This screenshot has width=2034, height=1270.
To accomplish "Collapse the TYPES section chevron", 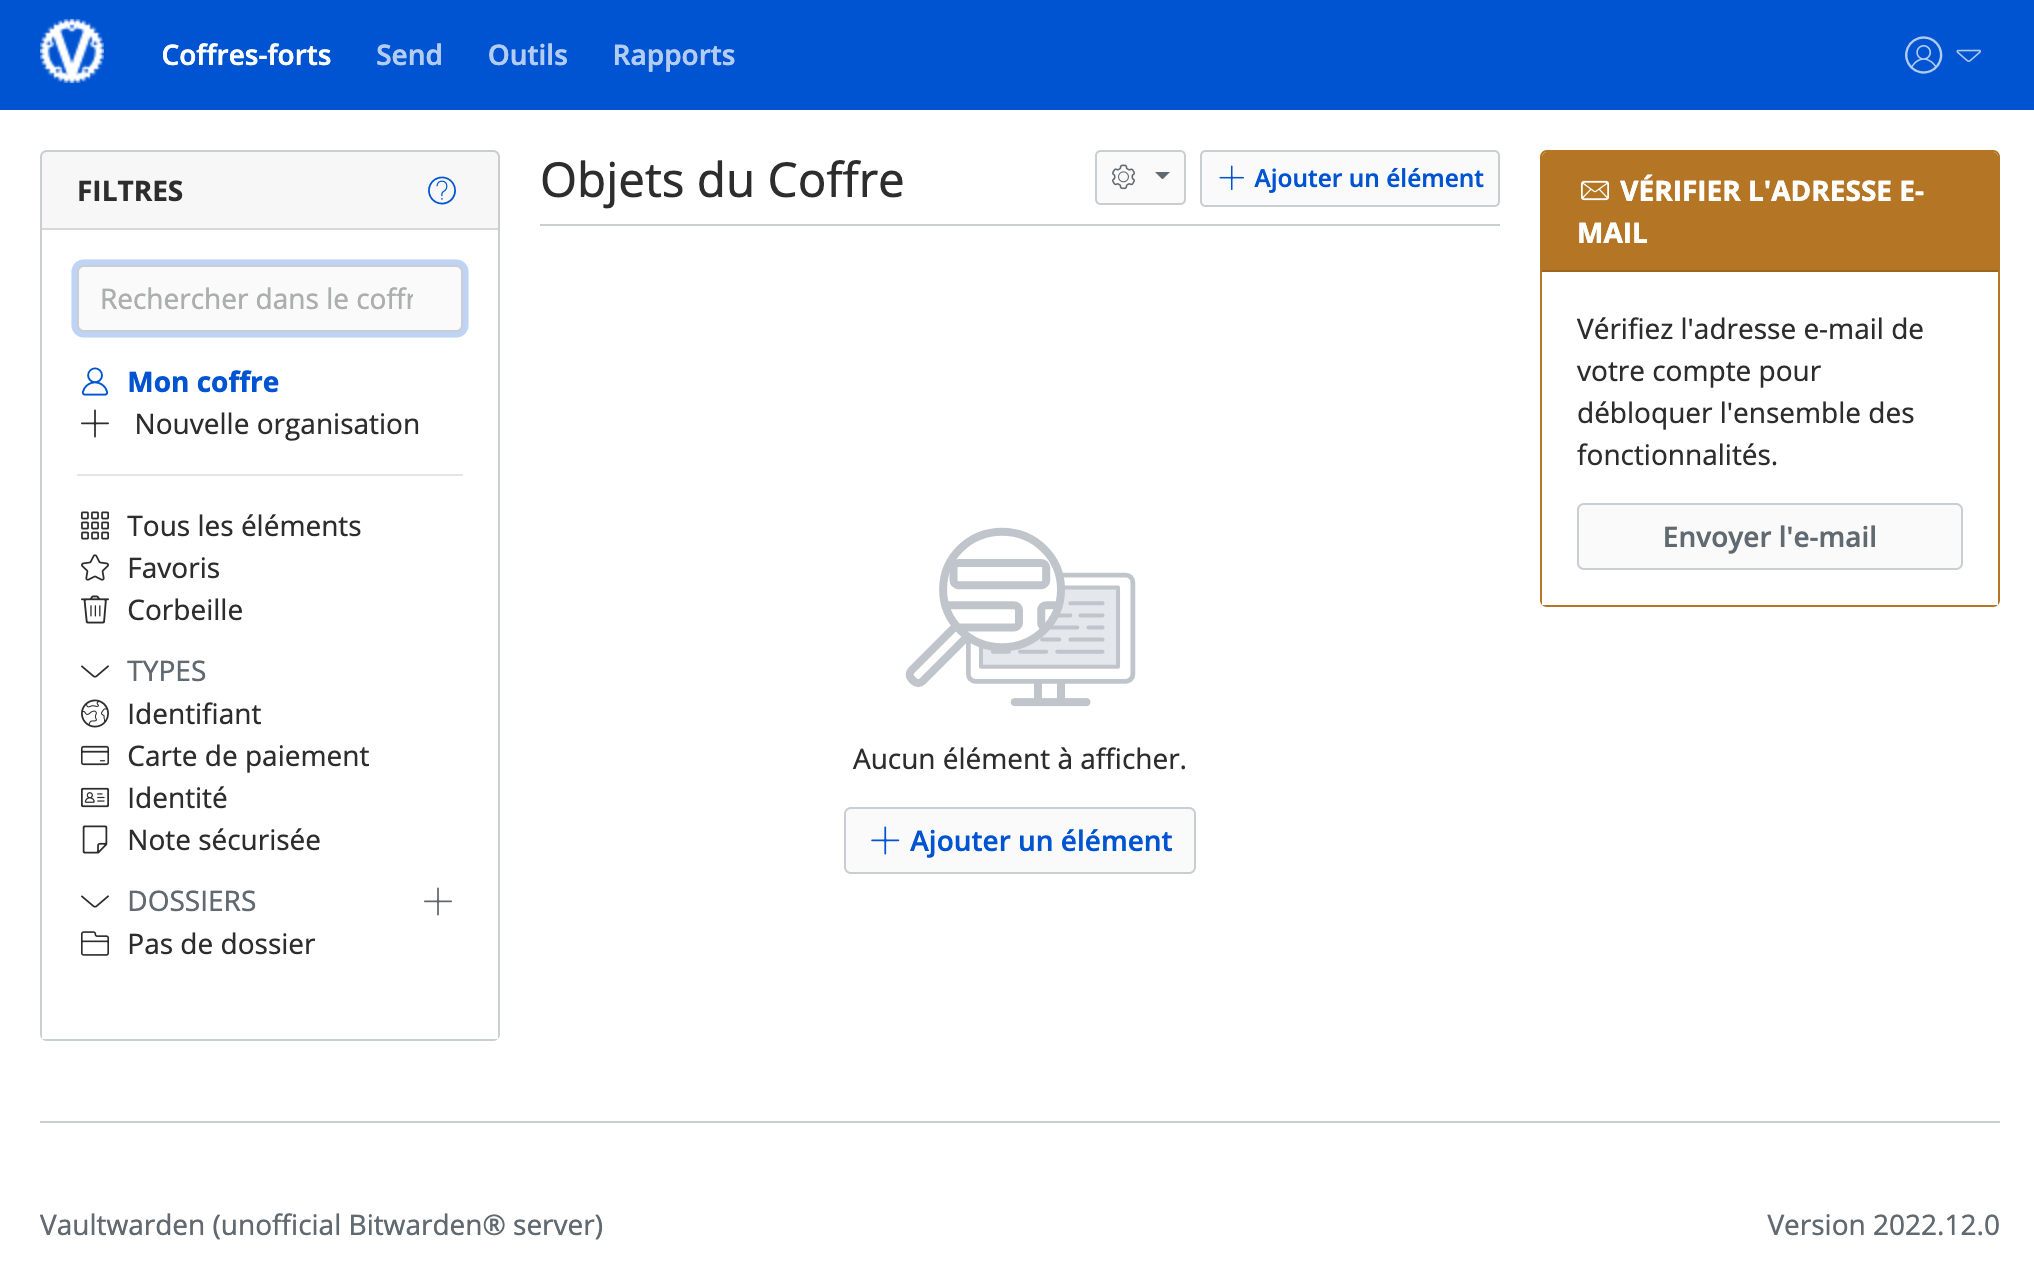I will (x=95, y=671).
